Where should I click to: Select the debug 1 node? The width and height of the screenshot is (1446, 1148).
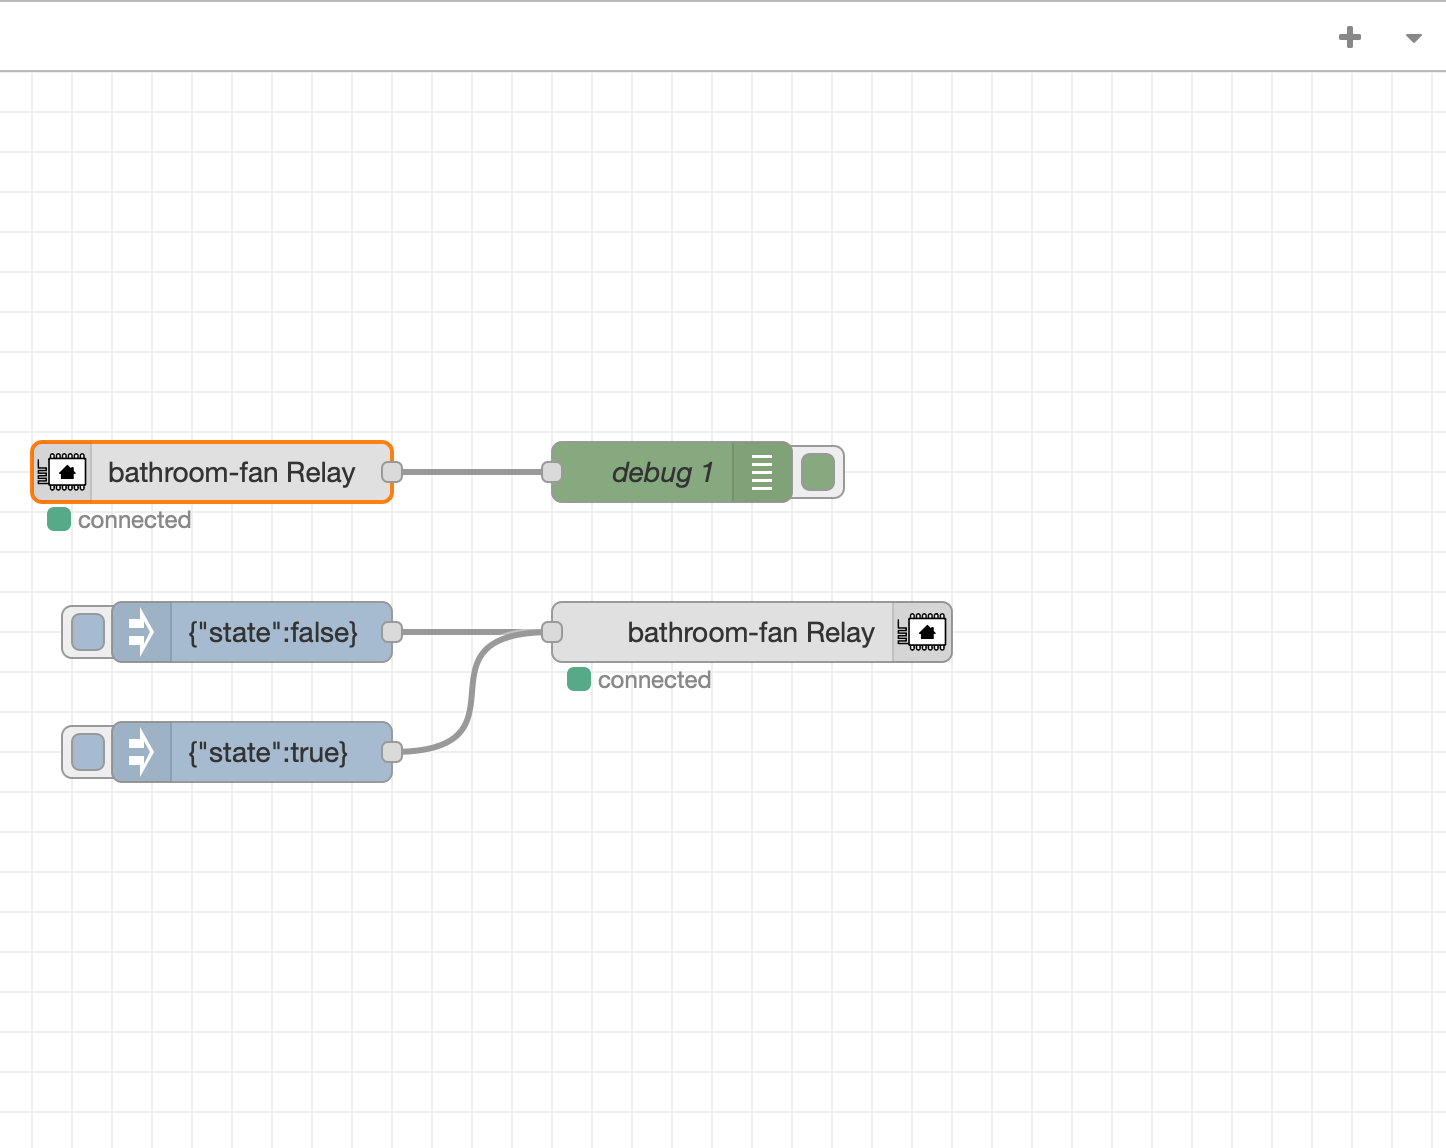[x=671, y=472]
